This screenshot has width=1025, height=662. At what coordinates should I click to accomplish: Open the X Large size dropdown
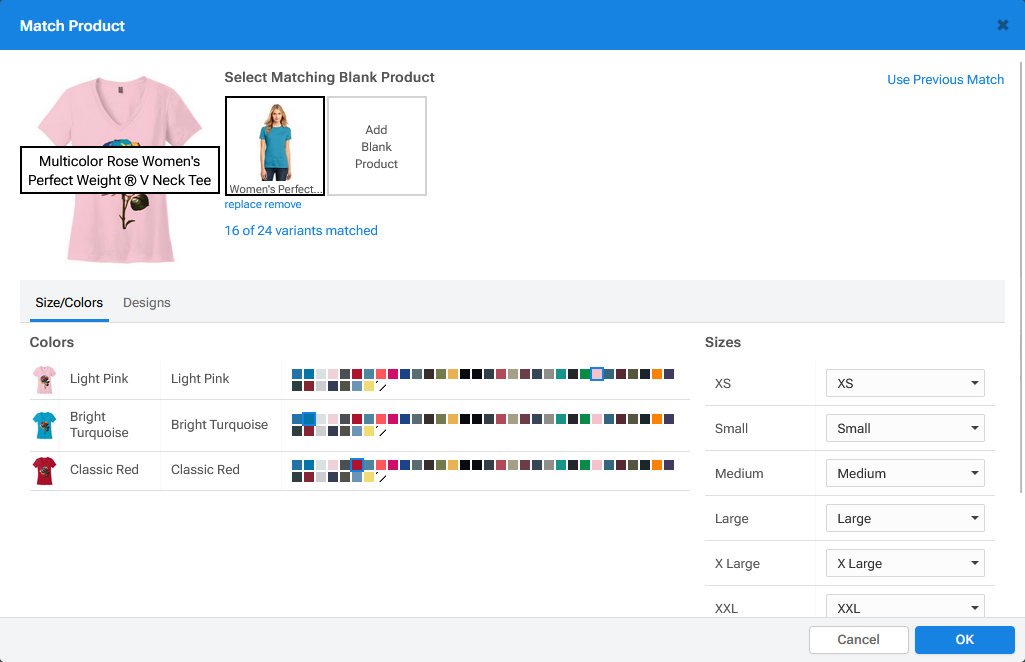point(905,563)
